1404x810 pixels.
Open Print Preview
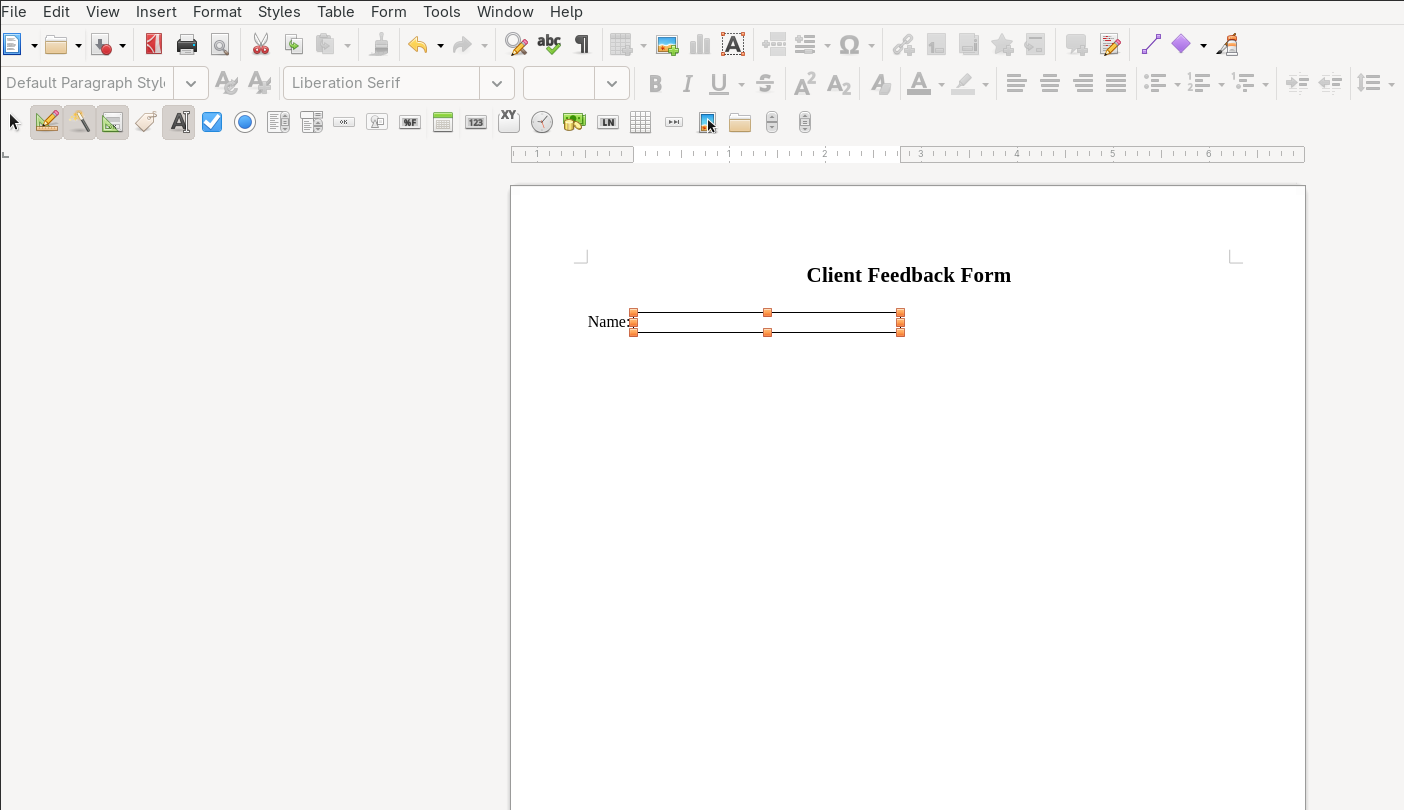pos(220,44)
